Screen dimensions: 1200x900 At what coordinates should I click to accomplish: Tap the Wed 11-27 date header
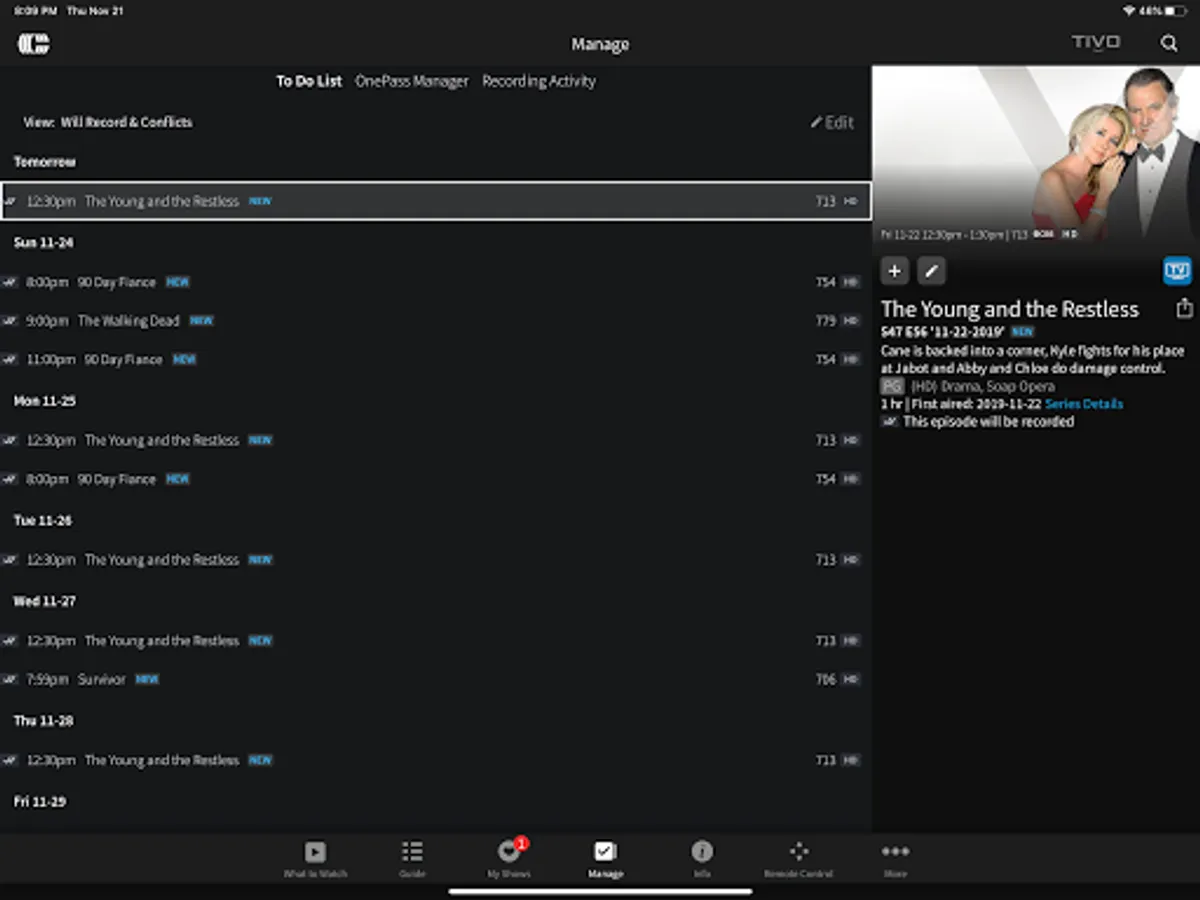(44, 601)
